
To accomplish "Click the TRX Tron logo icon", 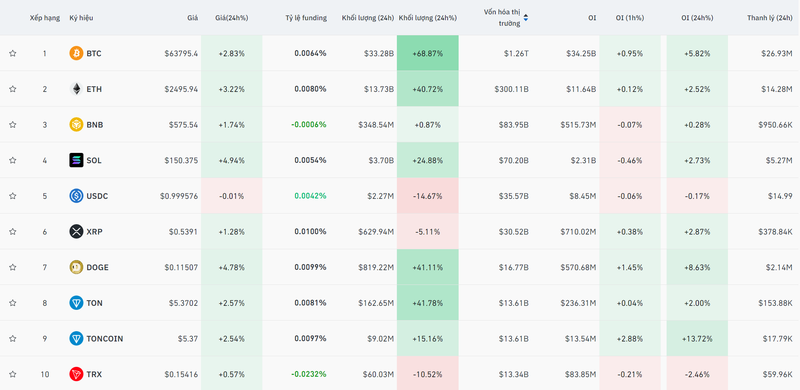I will [x=76, y=374].
